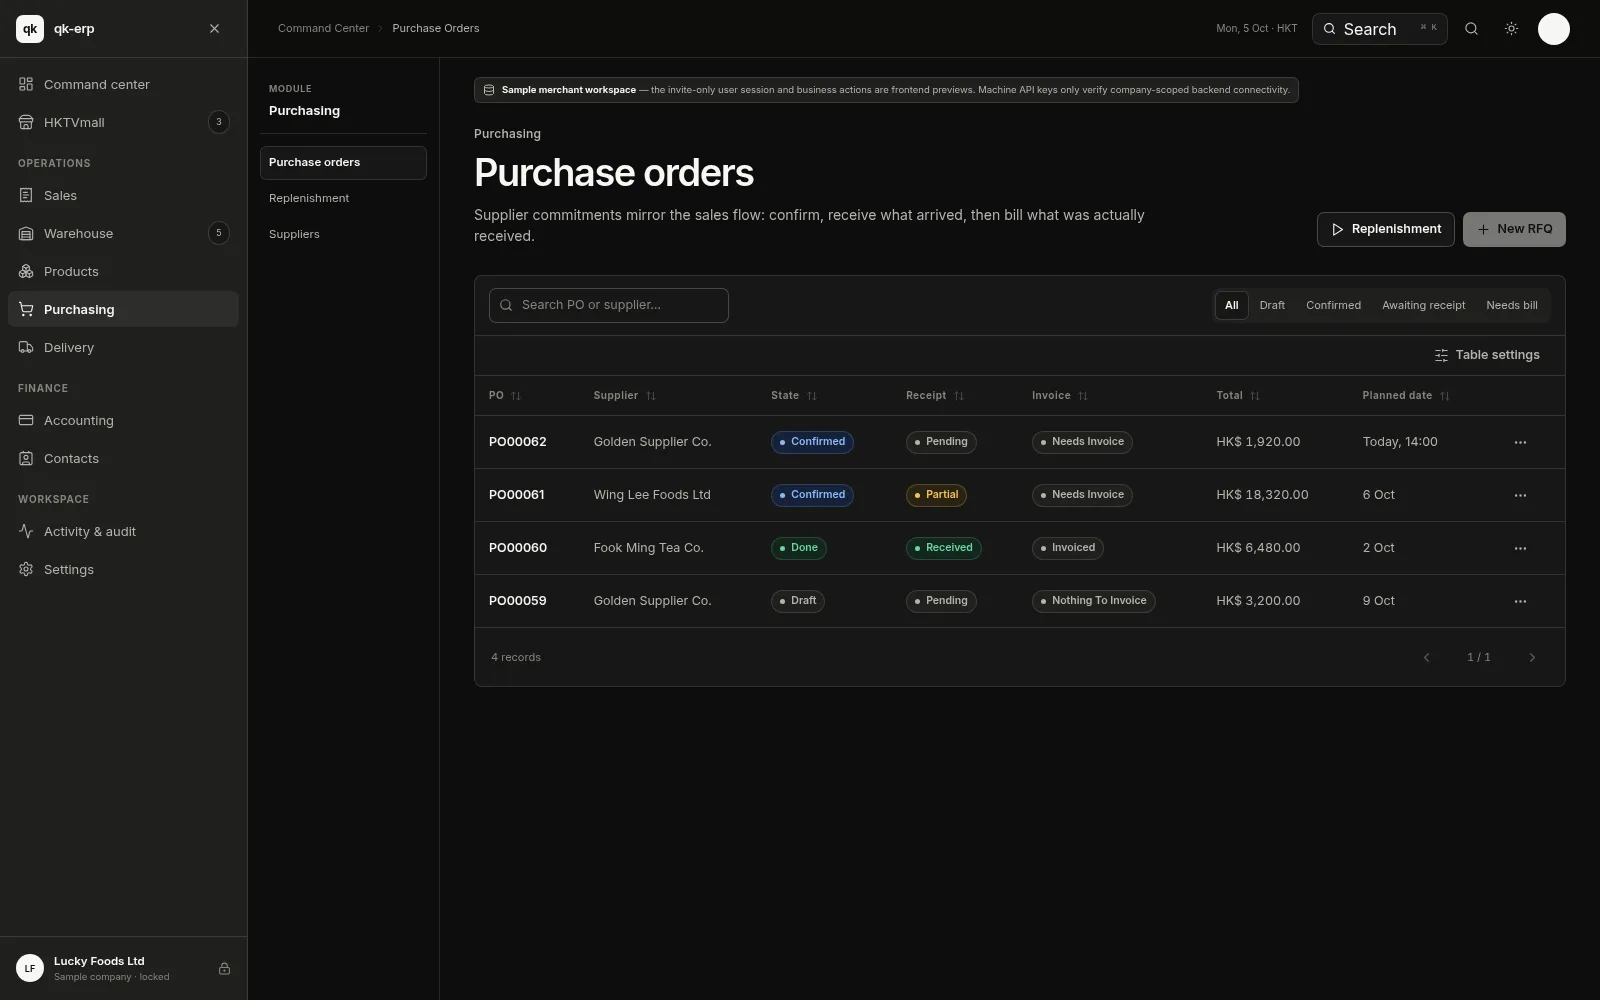
Task: Focus the Search PO or supplier field
Action: (609, 305)
